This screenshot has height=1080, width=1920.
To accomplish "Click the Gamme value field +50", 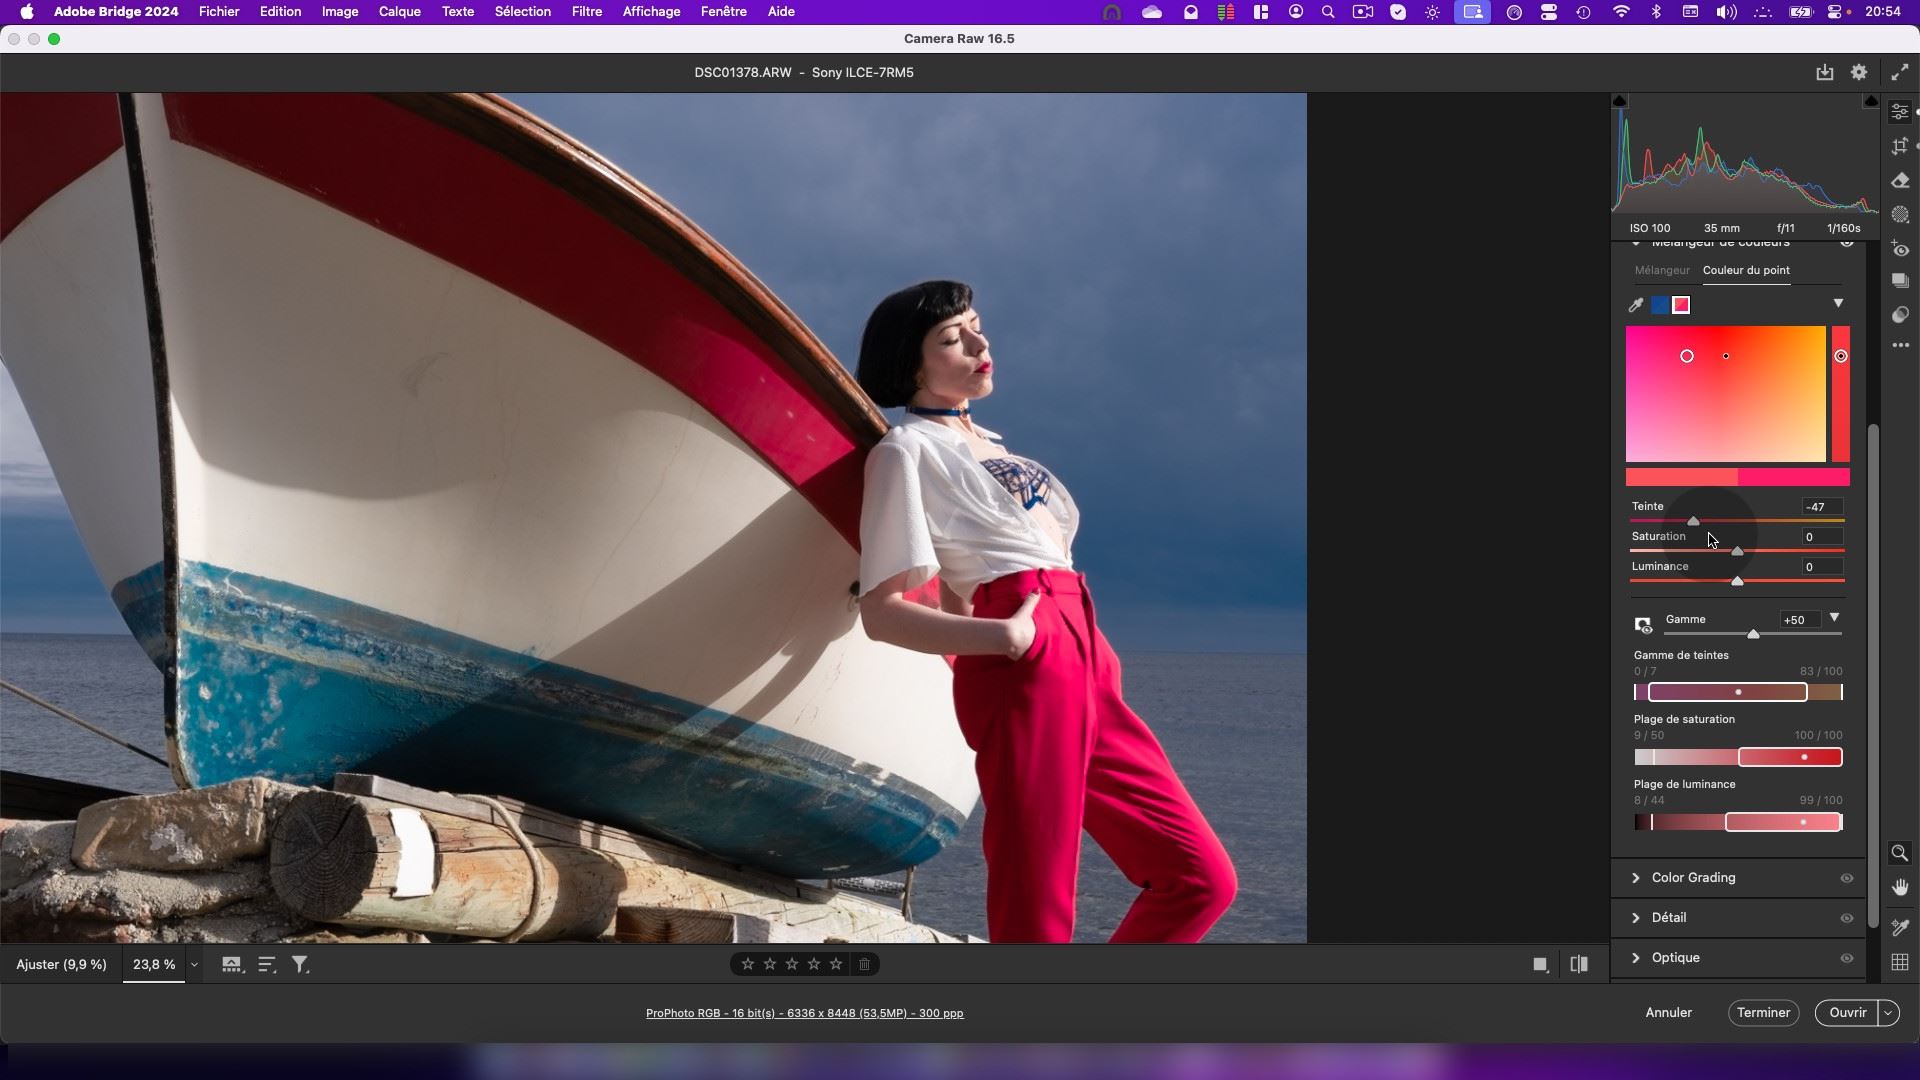I will click(x=1800, y=620).
